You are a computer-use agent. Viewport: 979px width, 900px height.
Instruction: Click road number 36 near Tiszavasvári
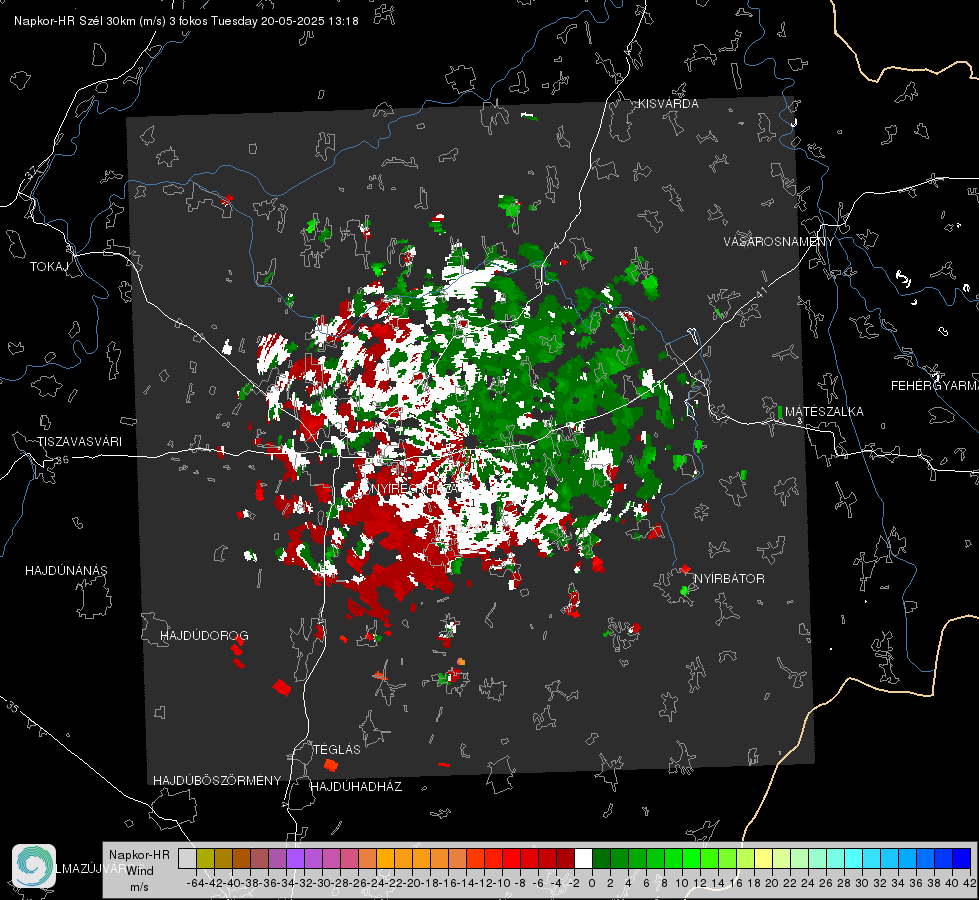point(62,460)
